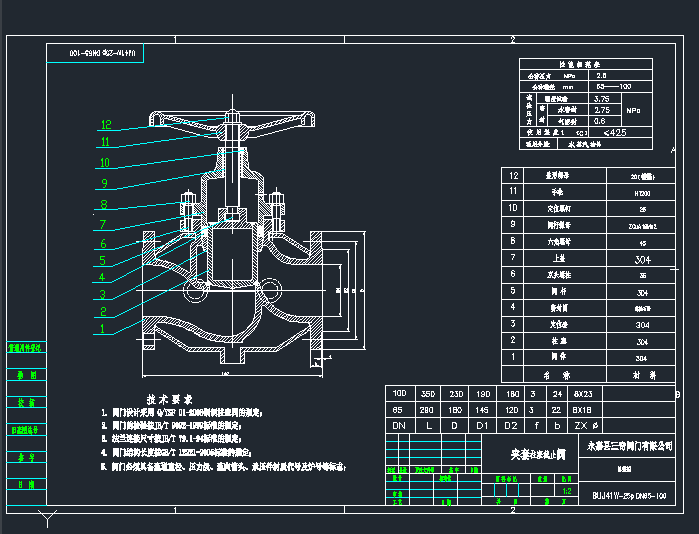The height and width of the screenshot is (534, 699).
Task: Click part callout number 9 label
Action: pos(104,183)
